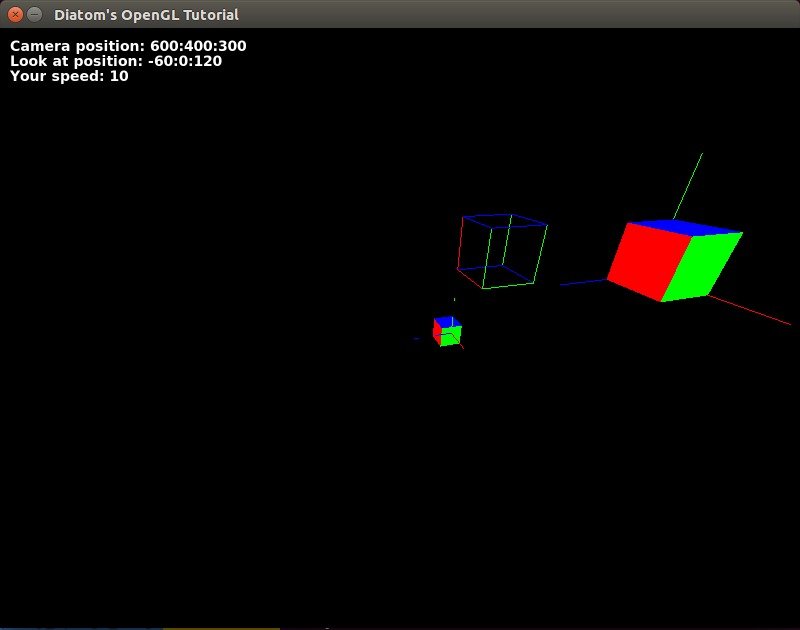The width and height of the screenshot is (800, 630).
Task: Click the center of the wireframe cube
Action: tap(502, 251)
